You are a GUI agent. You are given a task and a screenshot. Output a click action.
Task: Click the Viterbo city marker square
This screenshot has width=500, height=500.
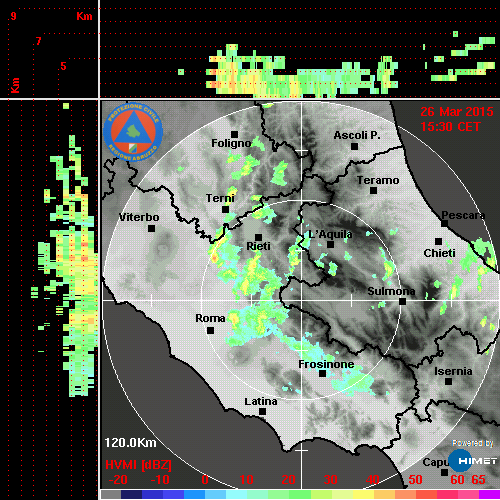pyautogui.click(x=151, y=228)
